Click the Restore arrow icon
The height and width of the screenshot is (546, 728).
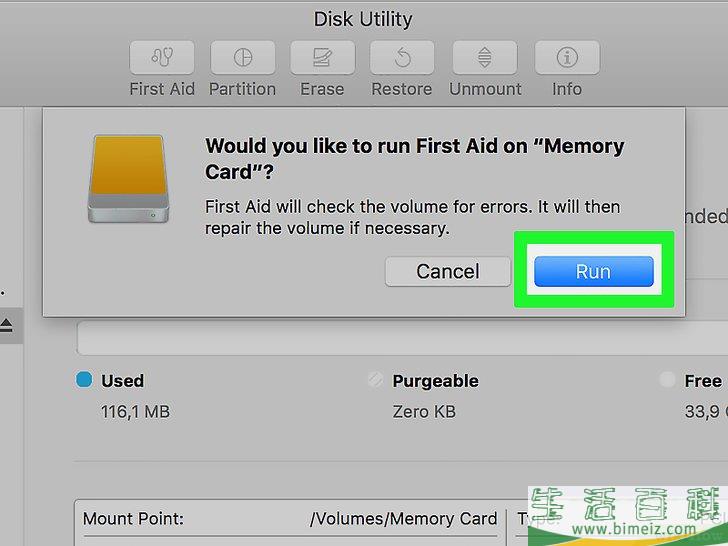(402, 57)
